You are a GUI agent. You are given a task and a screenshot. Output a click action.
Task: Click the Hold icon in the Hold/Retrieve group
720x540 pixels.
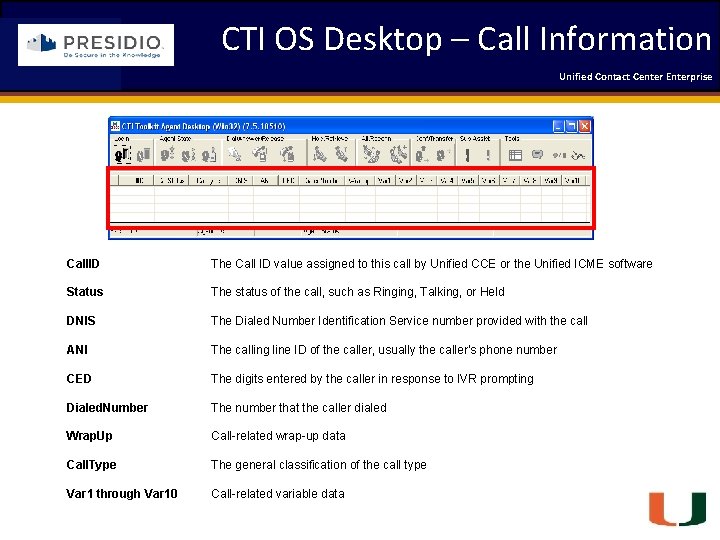(320, 154)
